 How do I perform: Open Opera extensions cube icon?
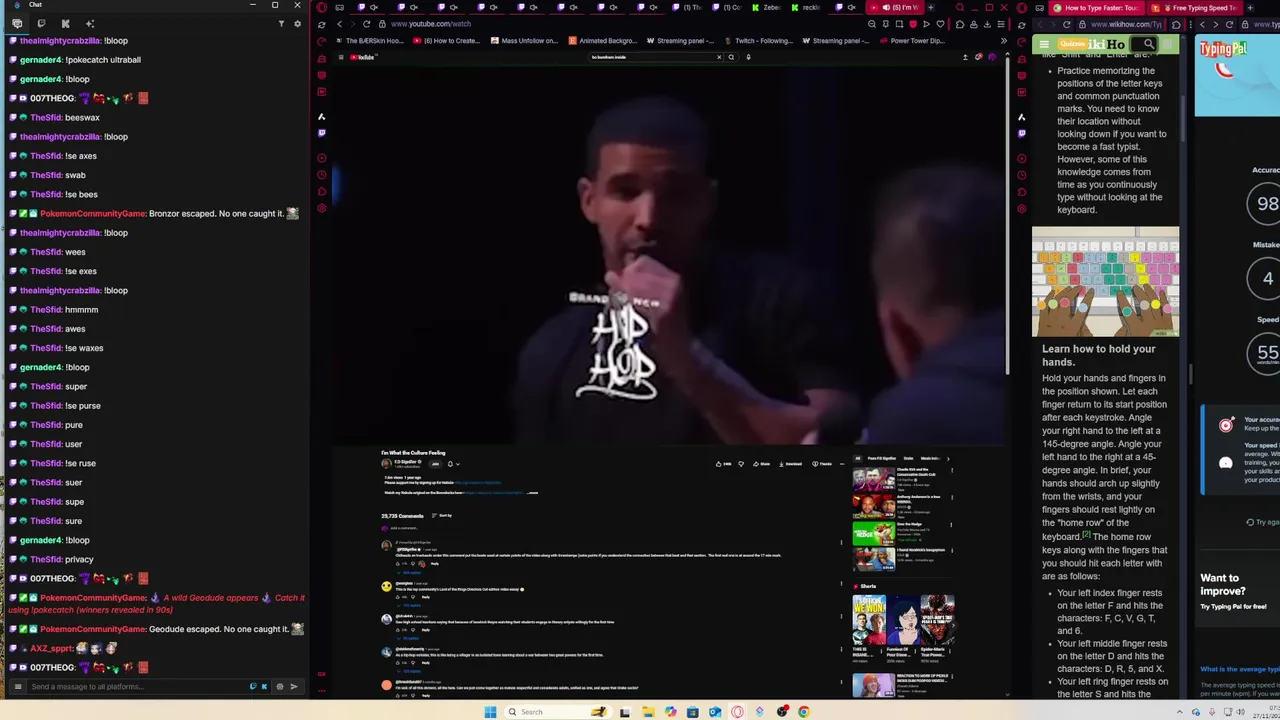click(x=960, y=24)
